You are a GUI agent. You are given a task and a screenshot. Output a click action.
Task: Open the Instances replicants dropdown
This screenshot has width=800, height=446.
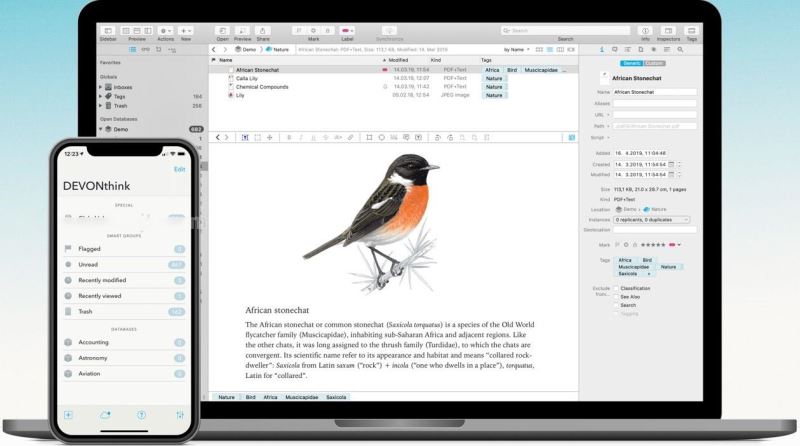652,220
